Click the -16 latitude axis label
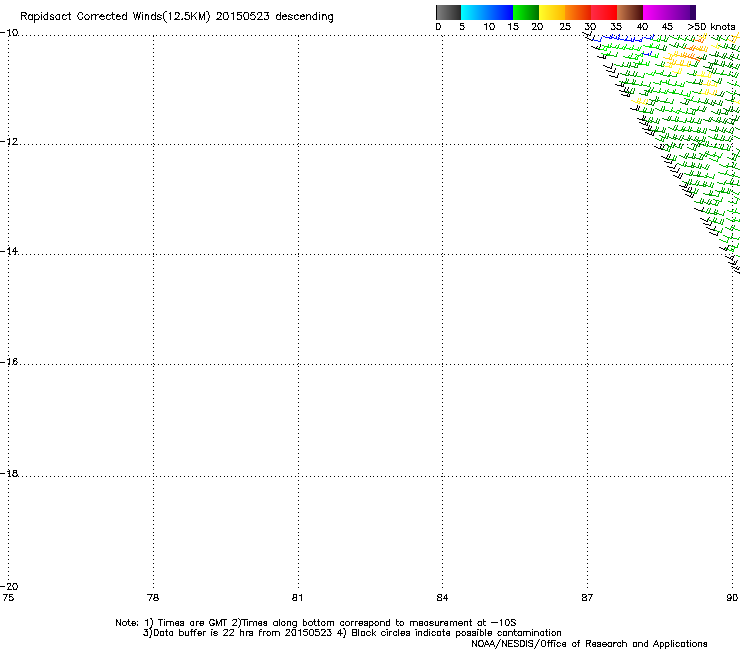The width and height of the screenshot is (740, 650). click(x=9, y=362)
